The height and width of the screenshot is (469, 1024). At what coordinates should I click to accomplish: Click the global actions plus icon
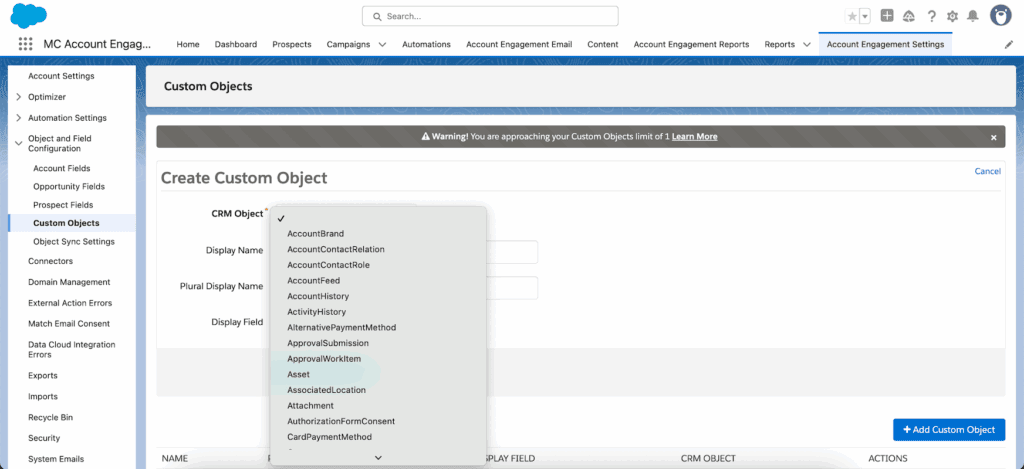886,16
